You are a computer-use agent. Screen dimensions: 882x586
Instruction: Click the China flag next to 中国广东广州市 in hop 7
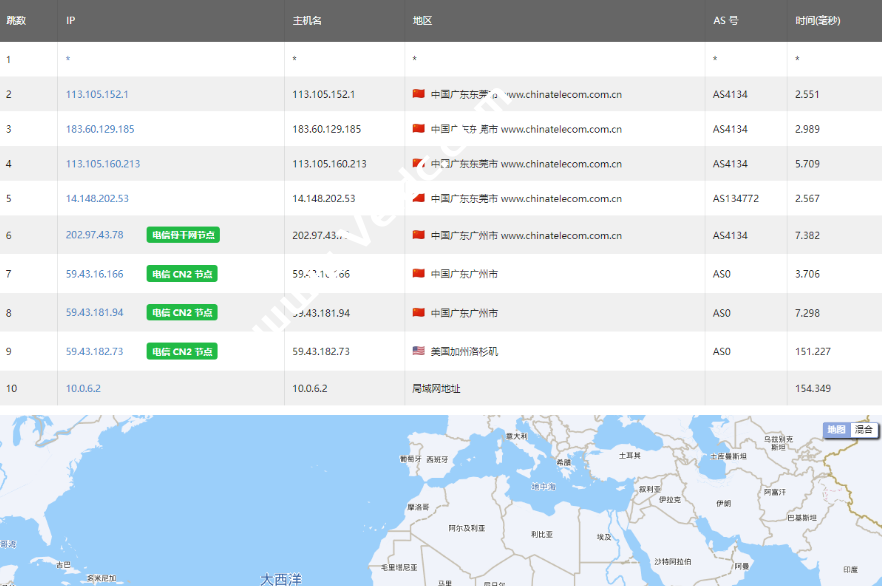click(x=419, y=273)
